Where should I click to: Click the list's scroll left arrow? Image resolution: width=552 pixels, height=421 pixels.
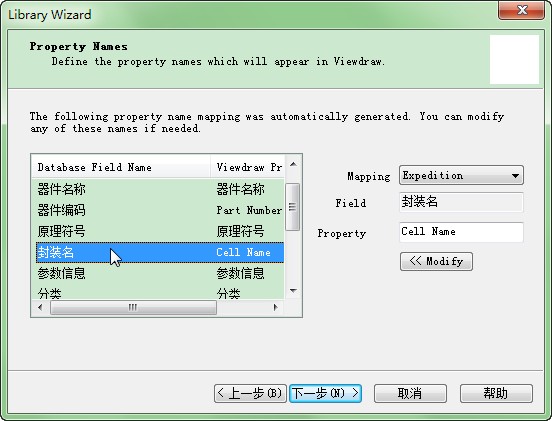(x=40, y=307)
